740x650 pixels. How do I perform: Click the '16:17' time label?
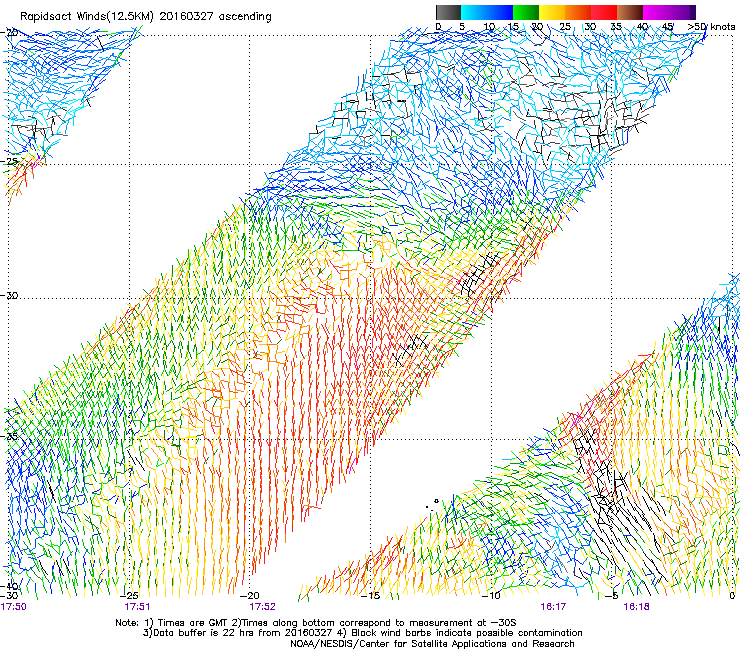pyautogui.click(x=553, y=607)
